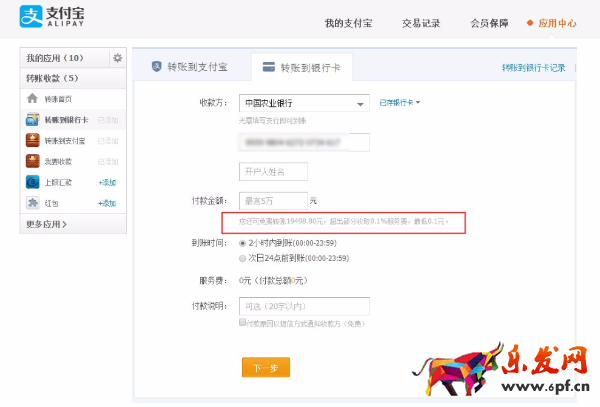The height and width of the screenshot is (407, 600).
Task: Expand 更多应用 in the sidebar
Action: tap(46, 224)
